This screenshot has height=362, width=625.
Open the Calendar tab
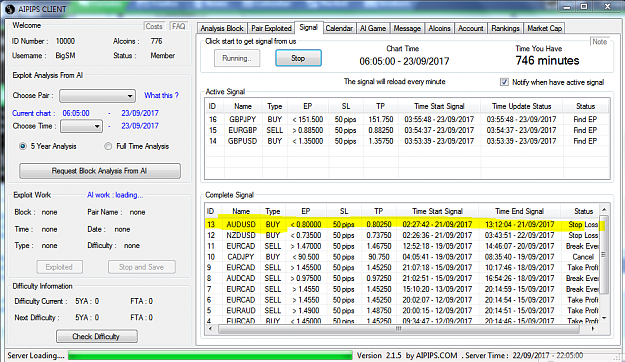click(x=339, y=28)
